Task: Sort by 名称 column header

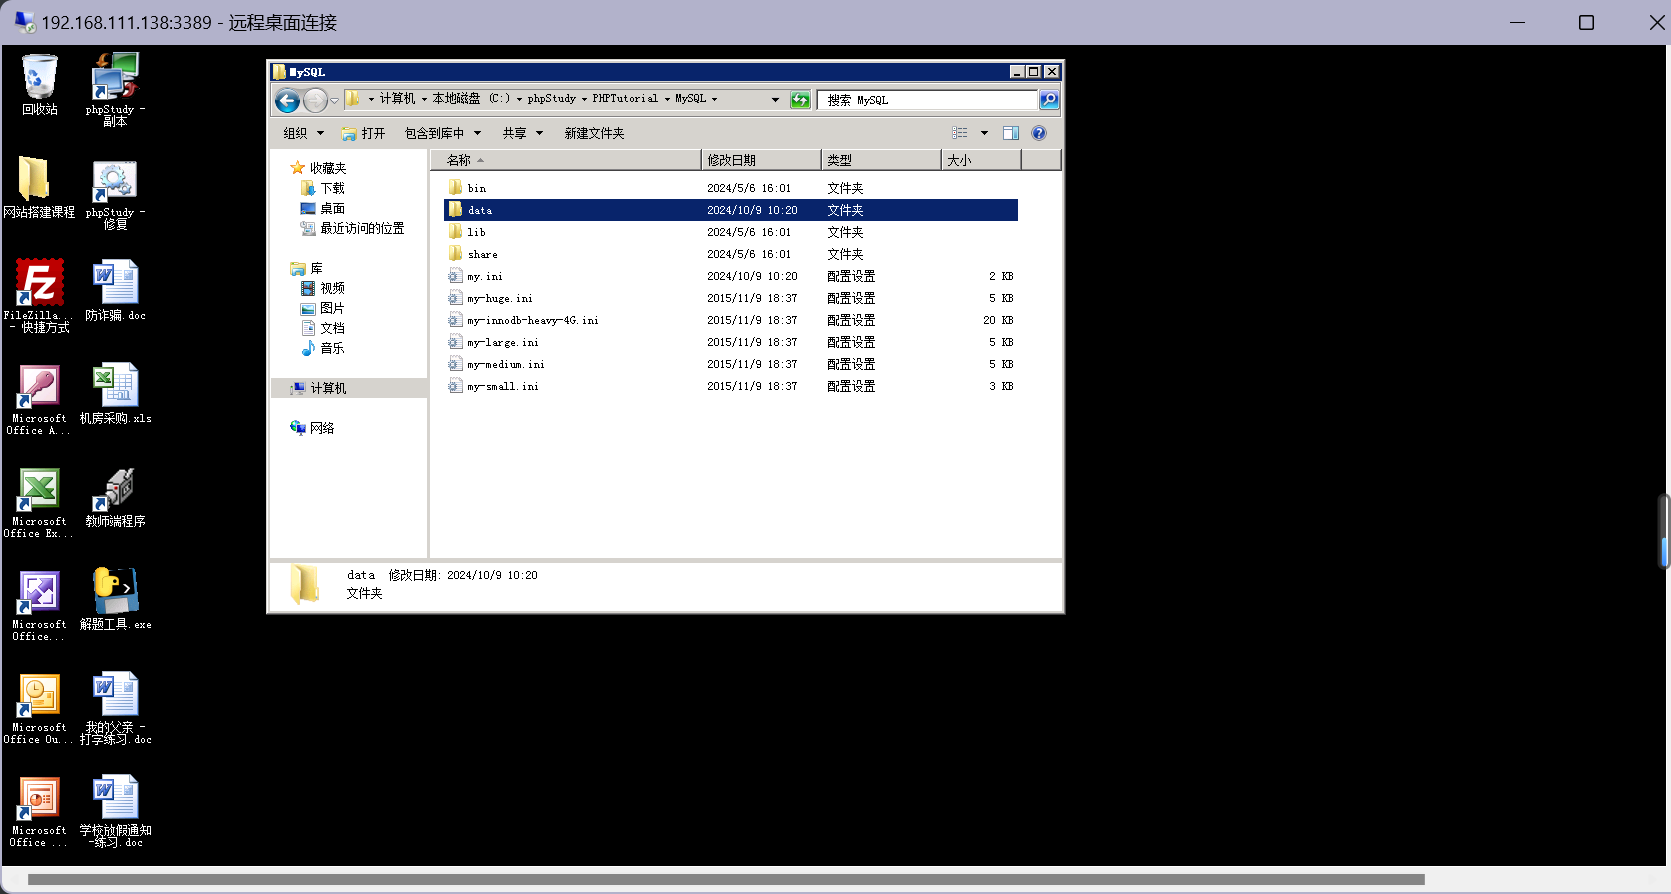Action: tap(566, 160)
